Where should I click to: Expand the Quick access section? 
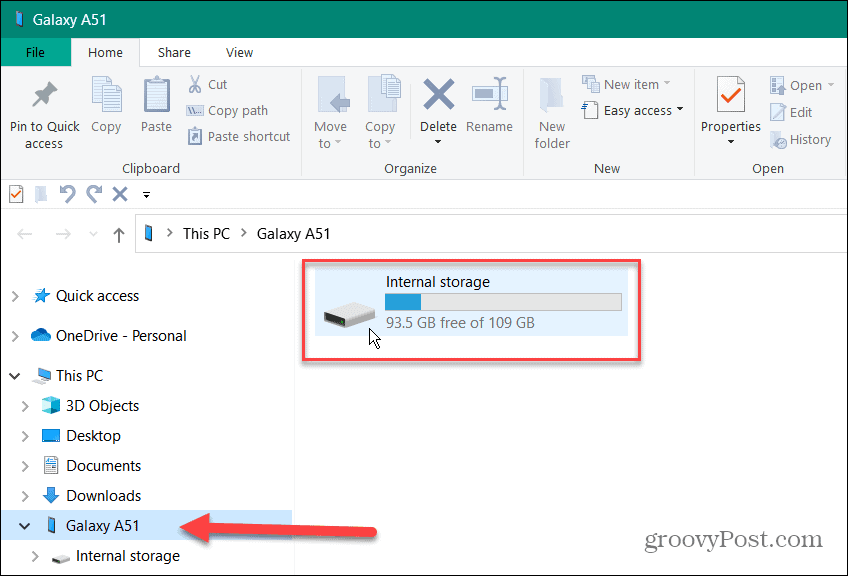[x=16, y=295]
